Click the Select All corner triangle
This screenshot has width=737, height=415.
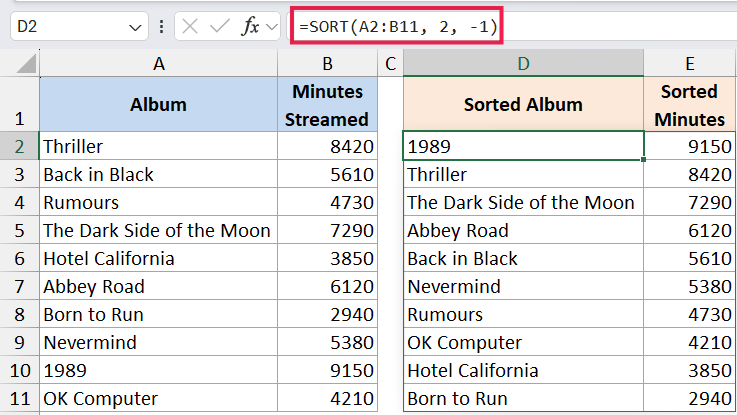[x=26, y=64]
